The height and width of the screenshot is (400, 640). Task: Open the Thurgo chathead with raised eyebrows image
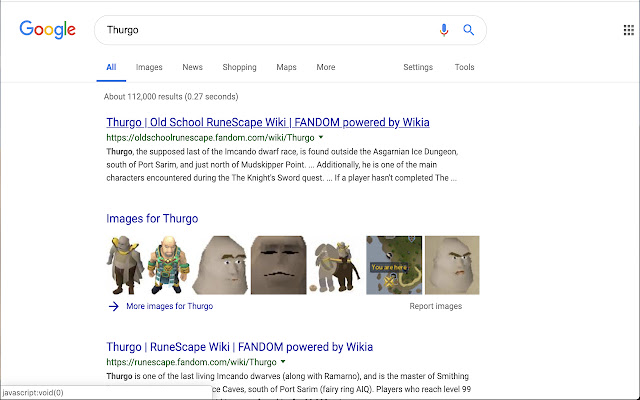(220, 265)
